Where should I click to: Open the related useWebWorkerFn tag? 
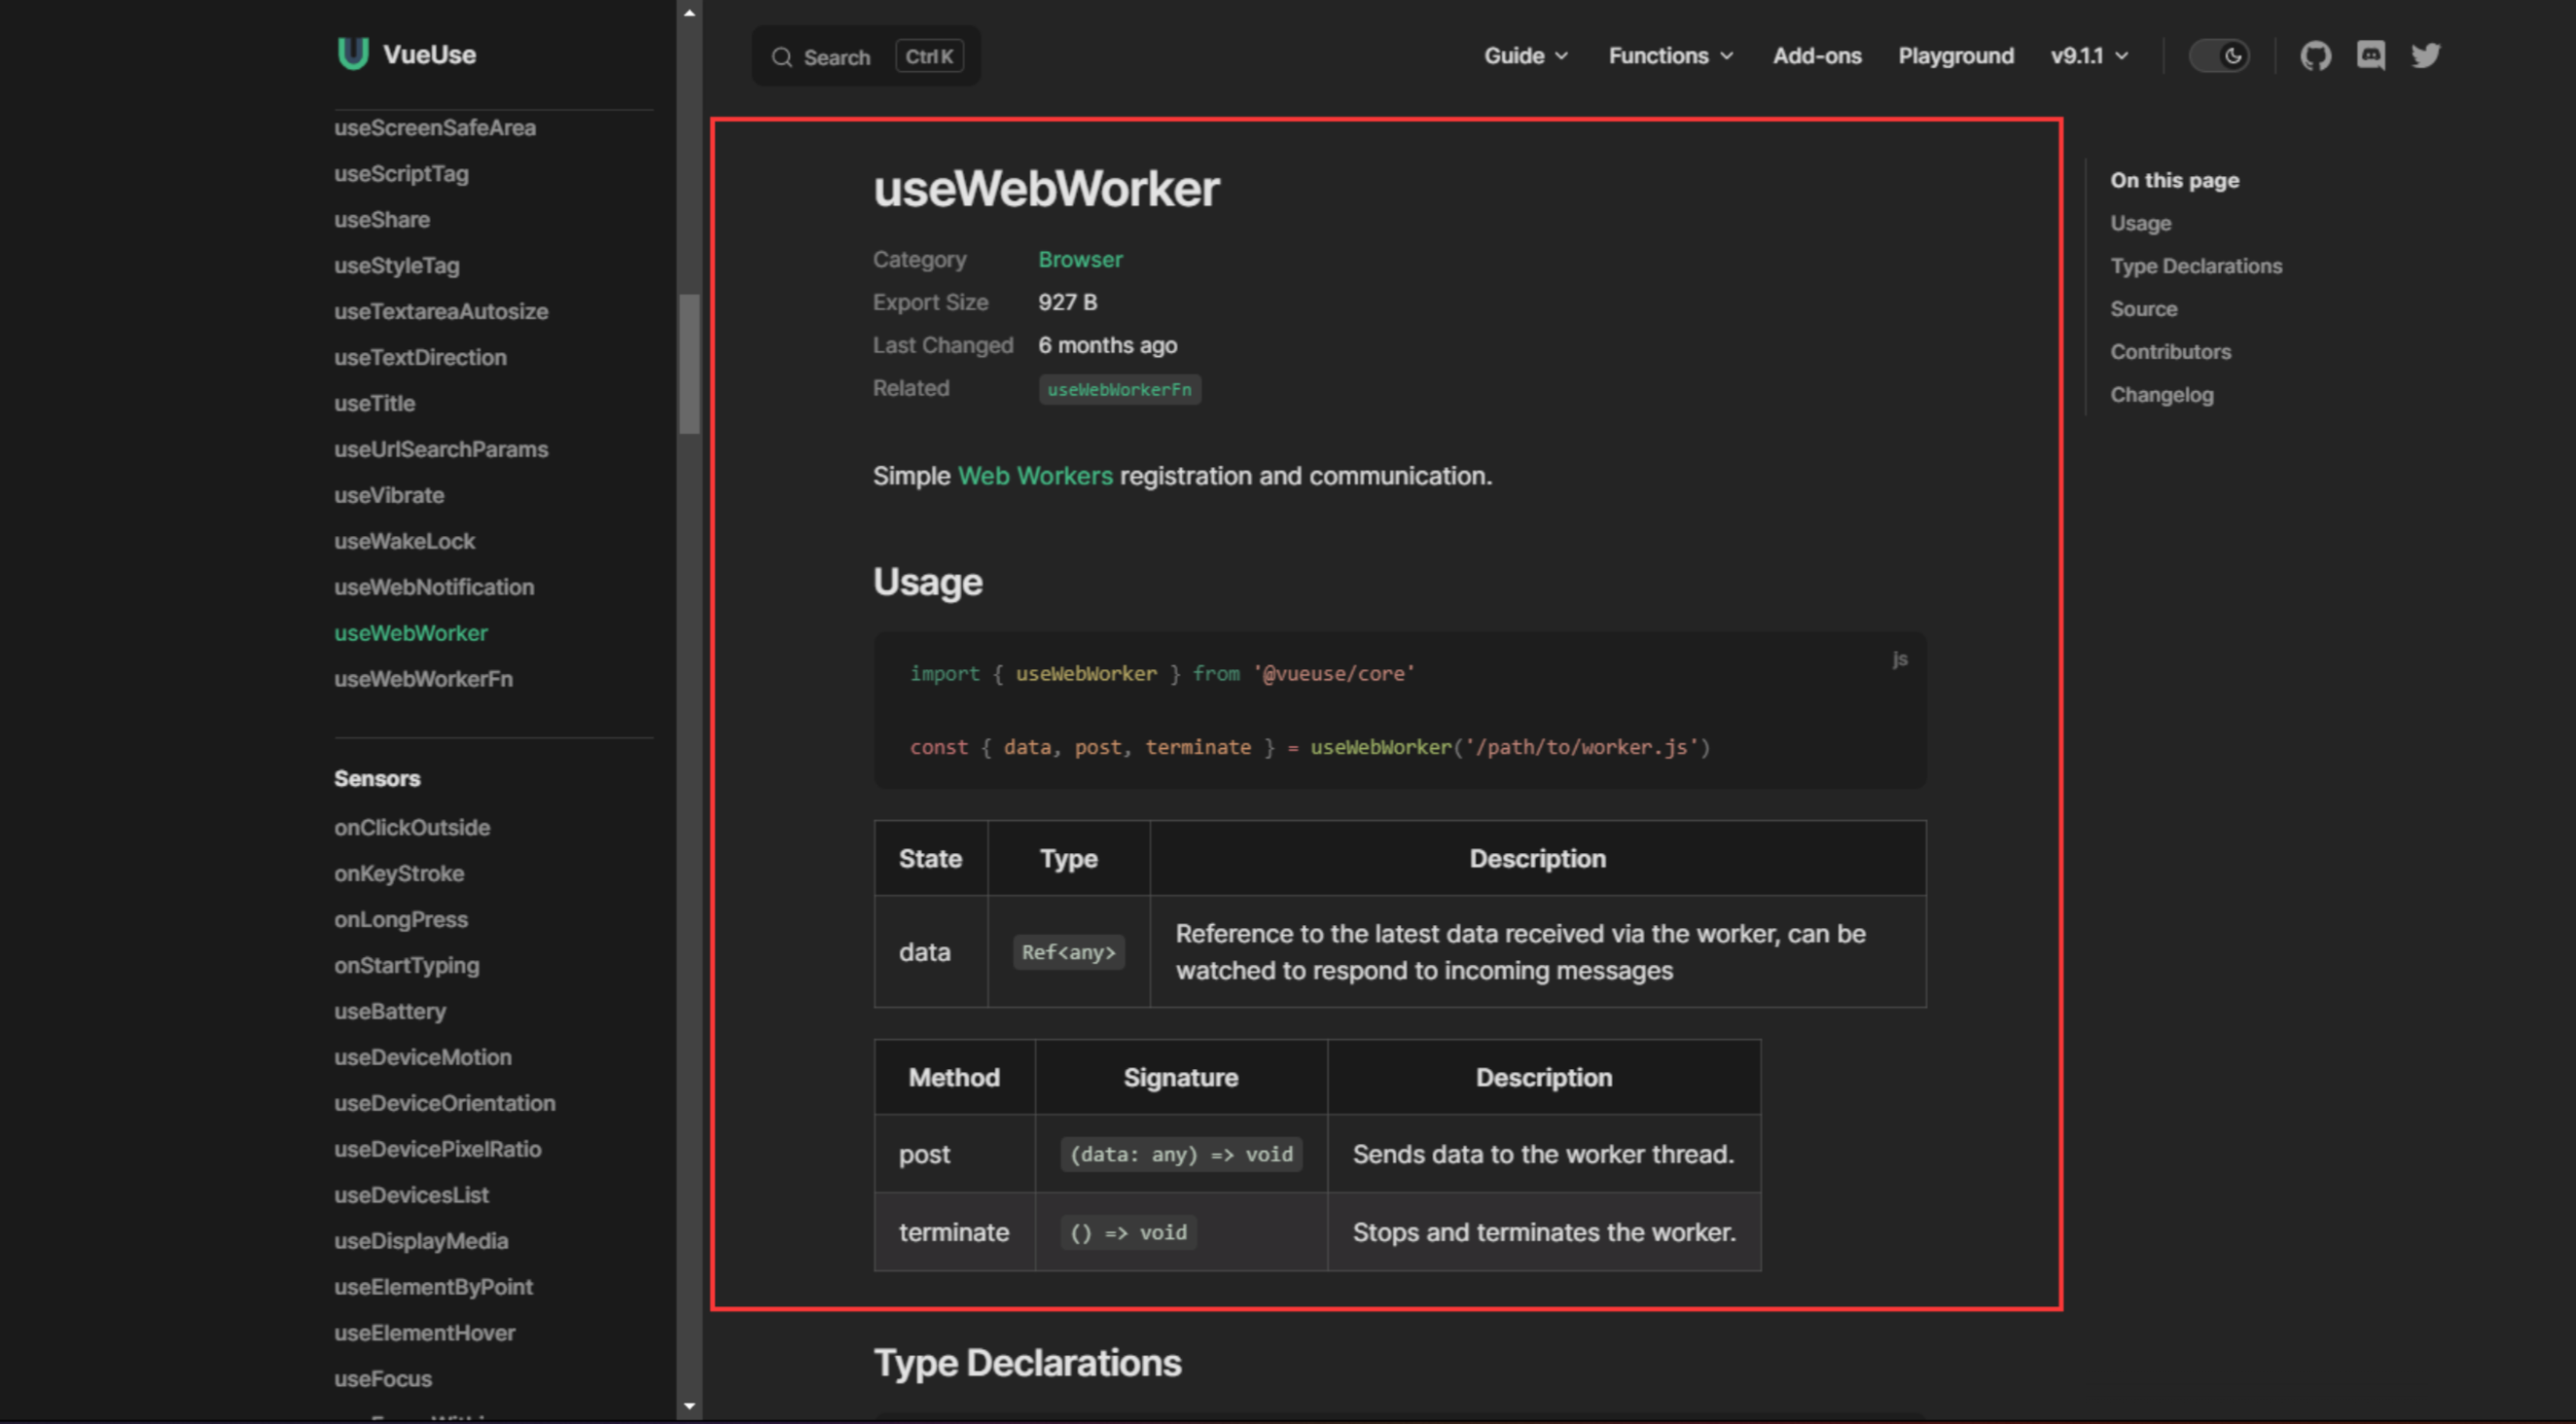(x=1119, y=389)
